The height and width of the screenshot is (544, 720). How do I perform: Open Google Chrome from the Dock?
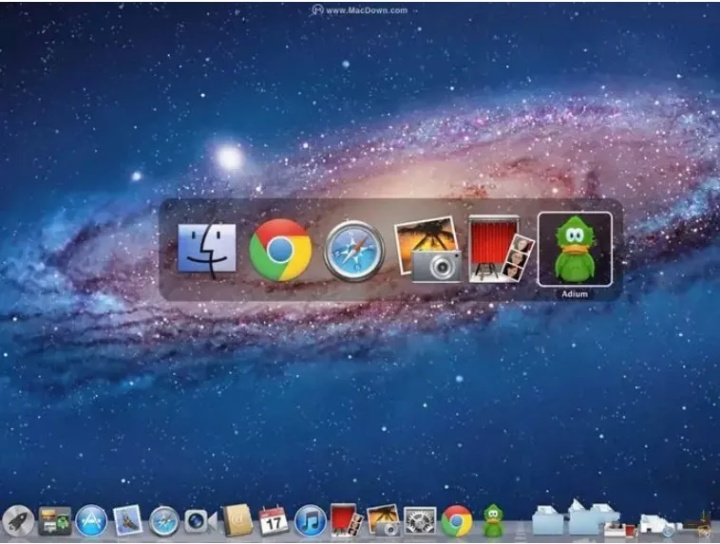click(x=456, y=522)
